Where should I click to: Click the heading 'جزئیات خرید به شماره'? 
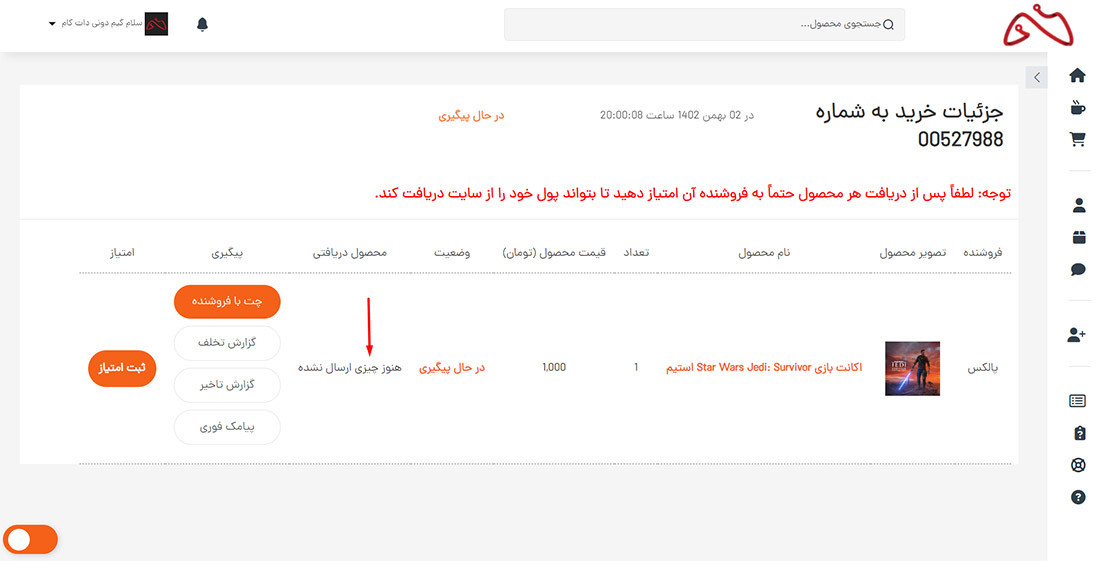click(910, 112)
